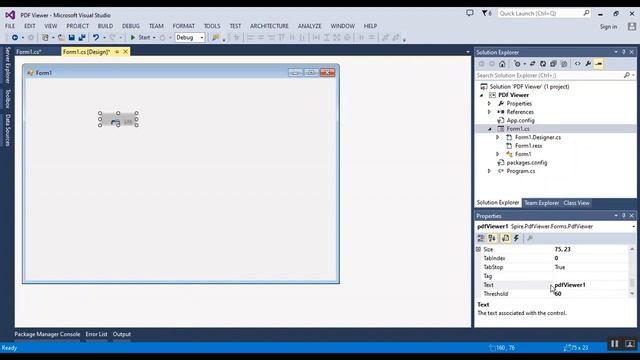Click the Visual Studio logo icon

(10, 15)
